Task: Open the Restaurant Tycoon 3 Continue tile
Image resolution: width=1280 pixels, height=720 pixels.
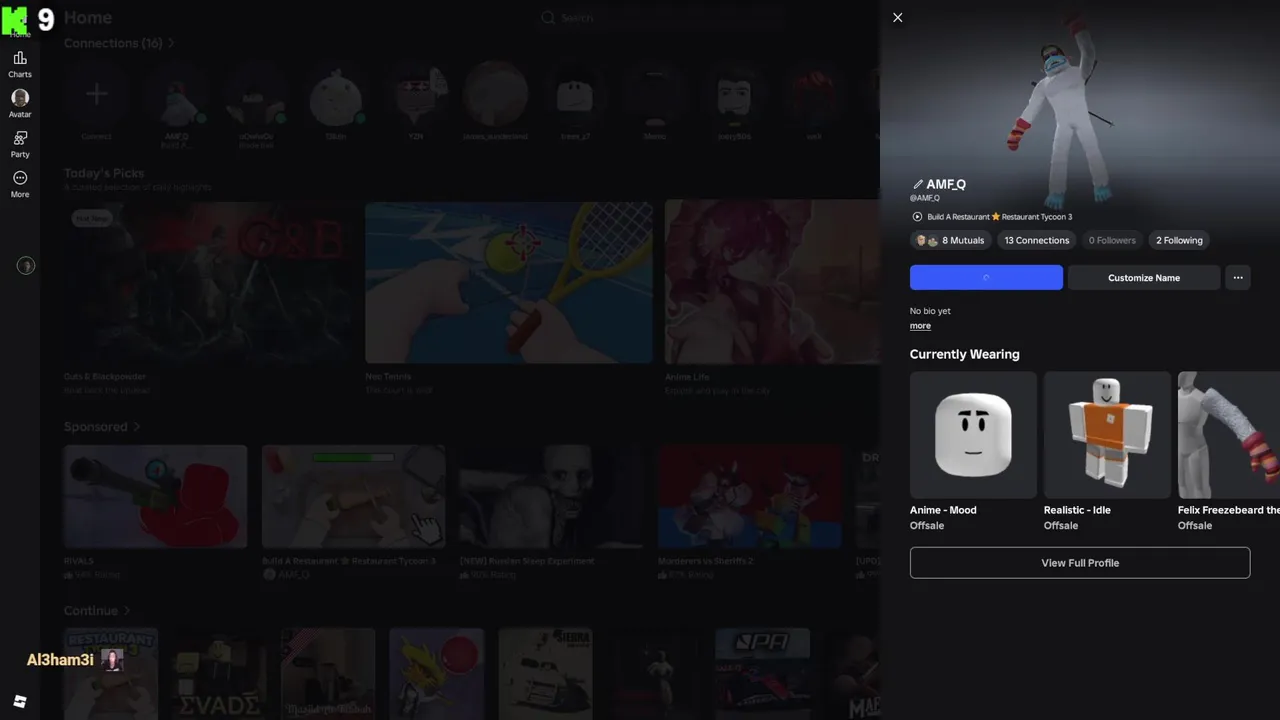Action: click(111, 673)
